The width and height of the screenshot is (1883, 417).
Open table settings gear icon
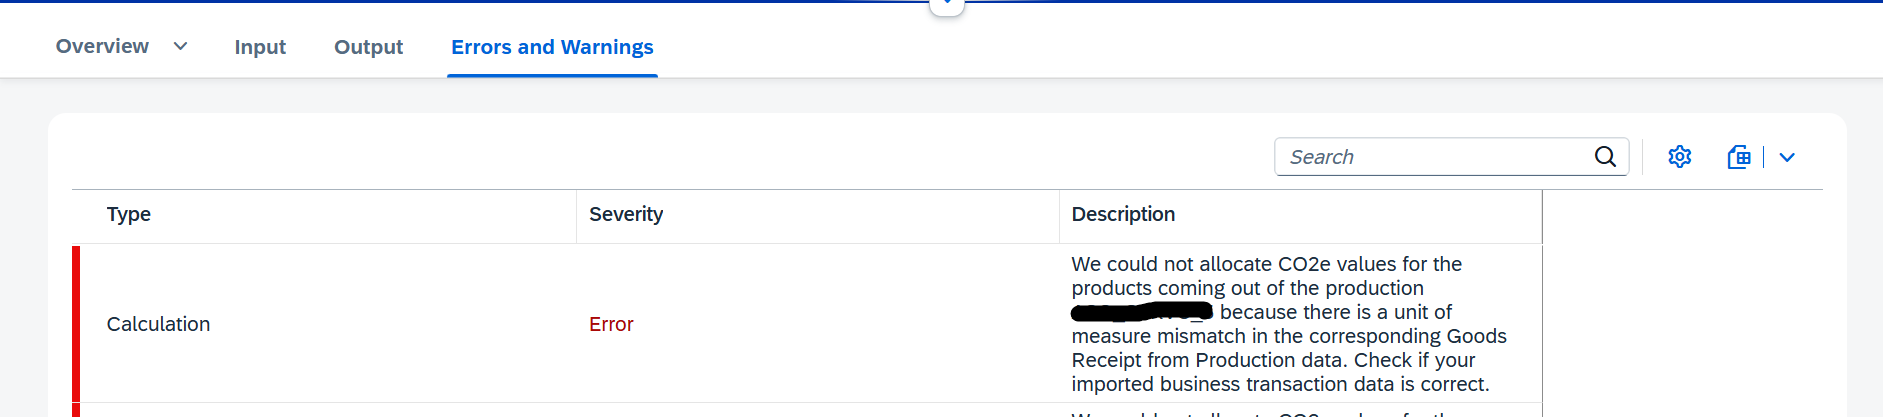pos(1679,157)
